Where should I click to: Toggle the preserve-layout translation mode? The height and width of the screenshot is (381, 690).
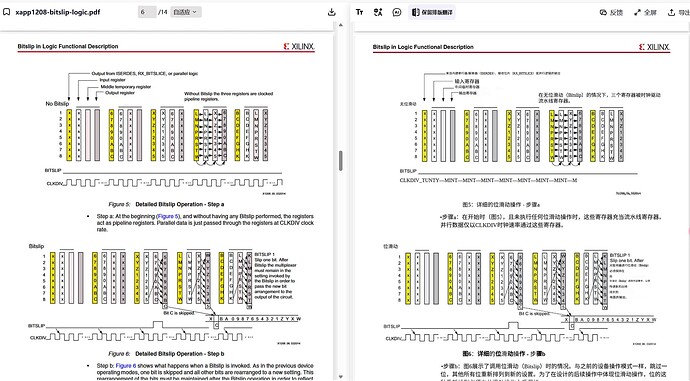click(x=432, y=12)
